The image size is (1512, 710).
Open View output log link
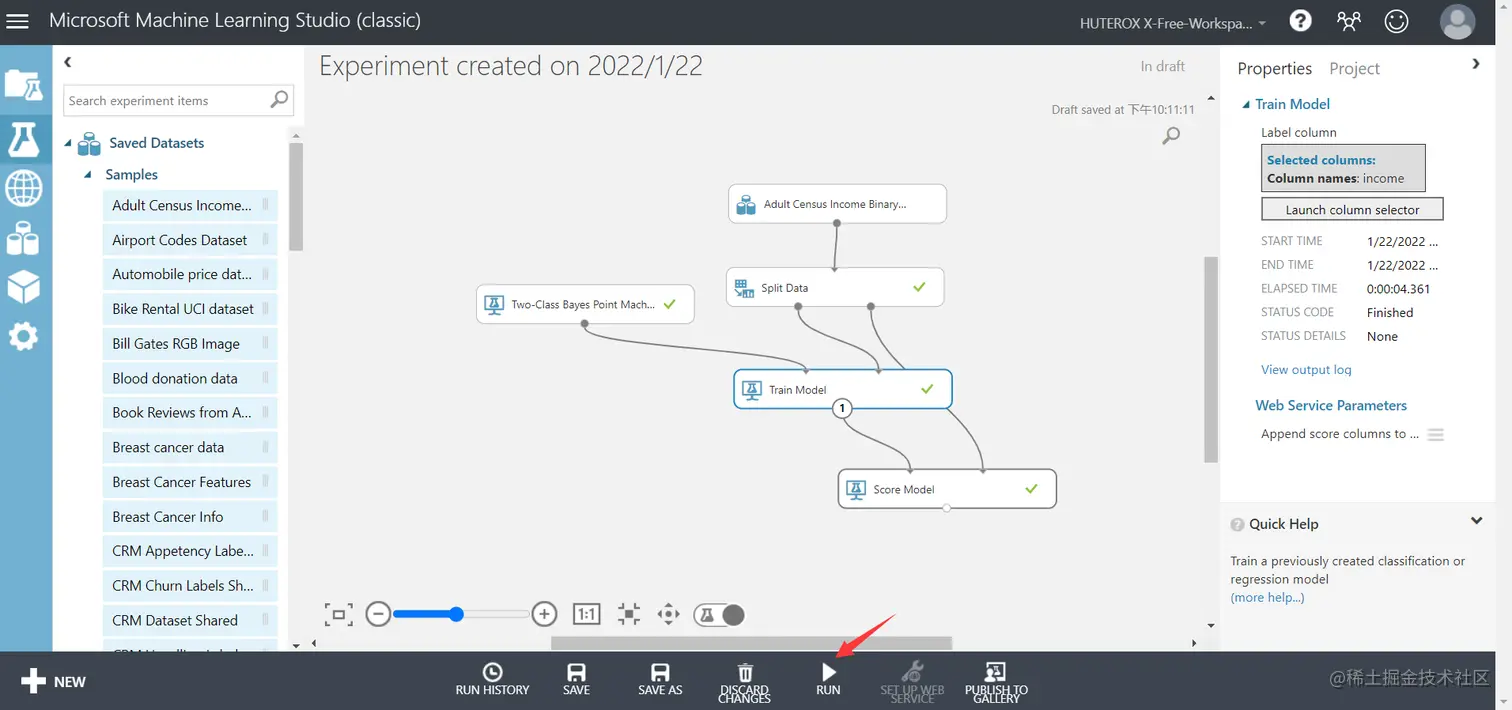[1306, 369]
